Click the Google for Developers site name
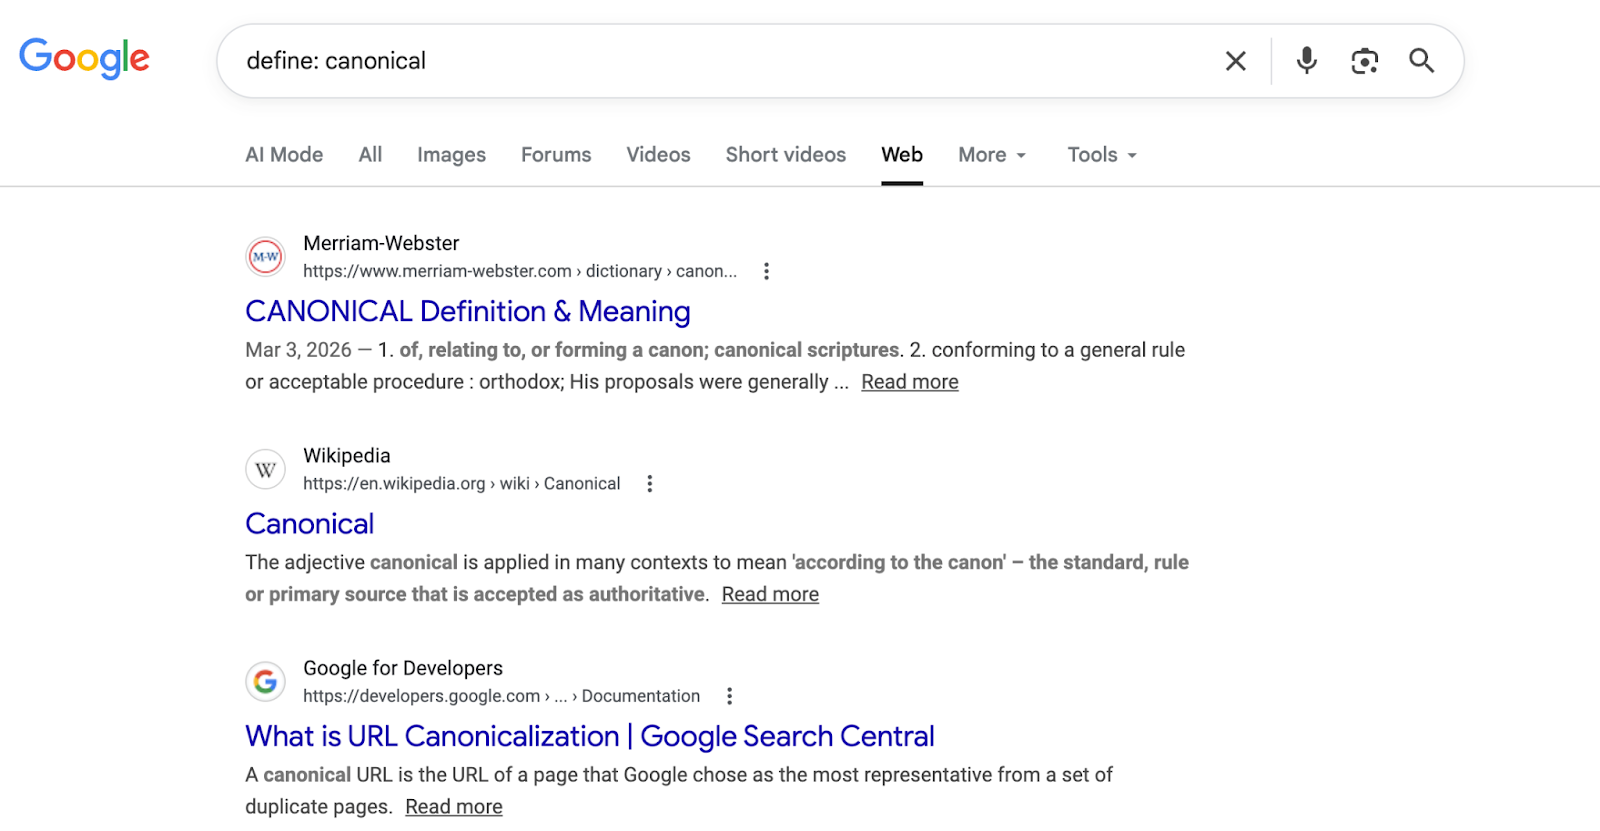Screen dimensions: 1600x831 coord(403,668)
